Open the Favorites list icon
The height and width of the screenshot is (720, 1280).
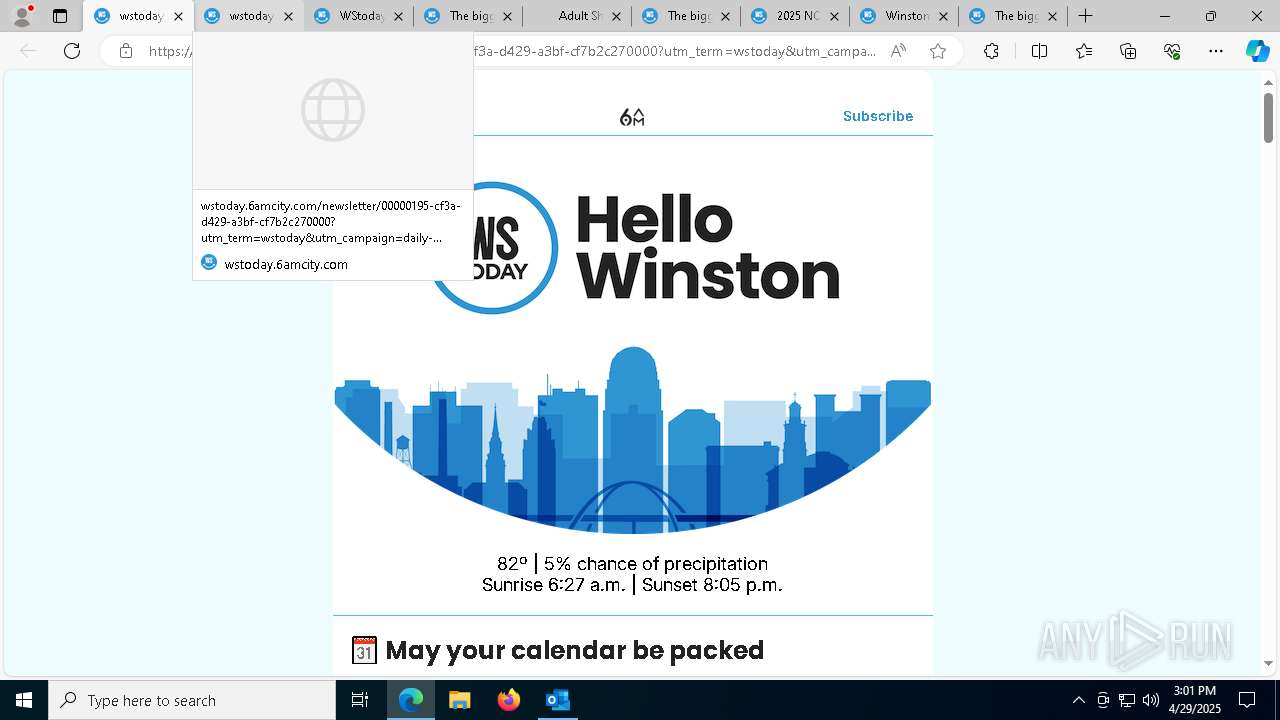pyautogui.click(x=1084, y=51)
